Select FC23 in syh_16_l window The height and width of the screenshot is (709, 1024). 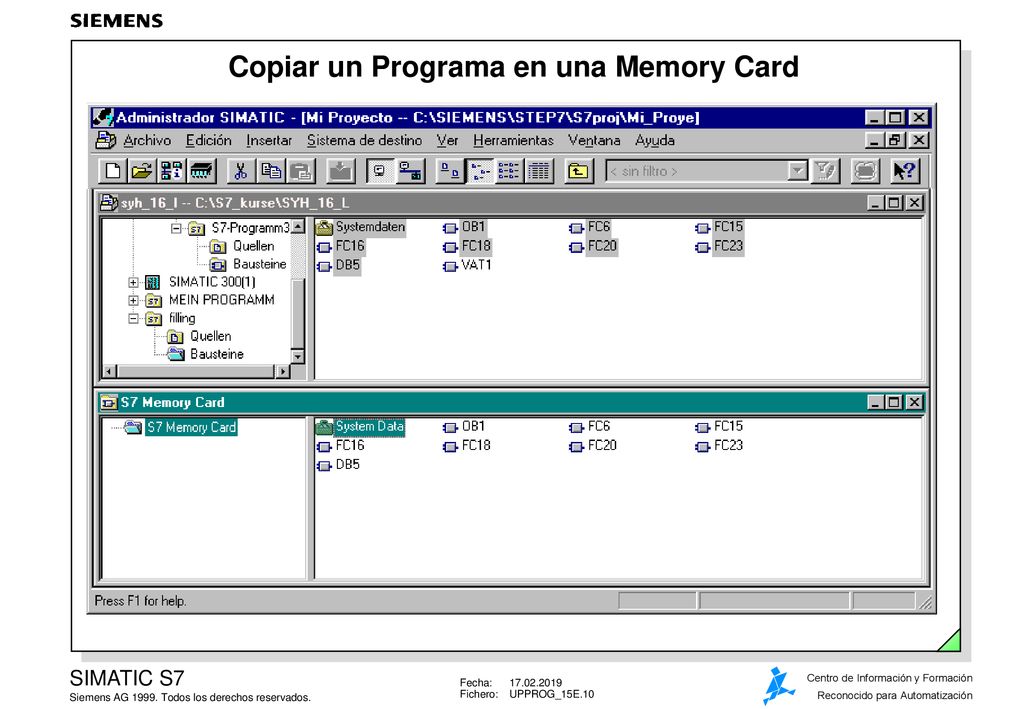point(720,246)
